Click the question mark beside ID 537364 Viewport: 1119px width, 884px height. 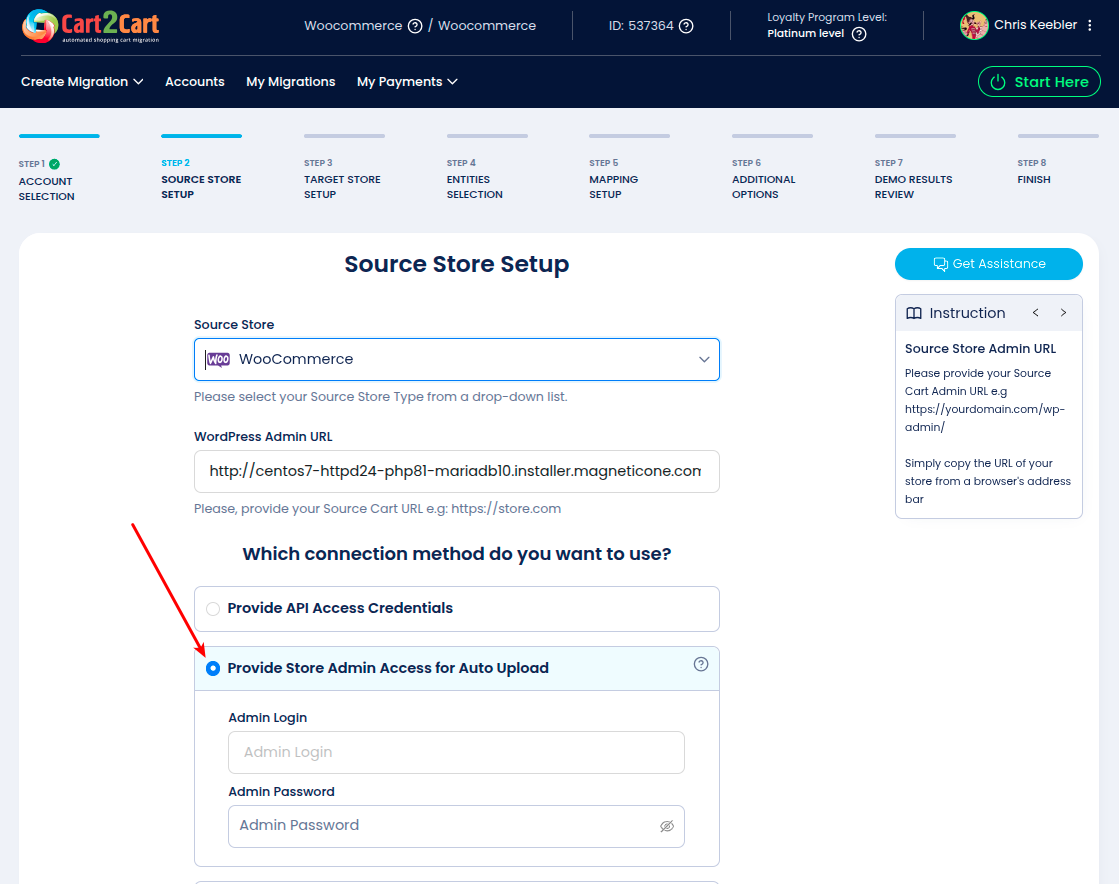(686, 26)
